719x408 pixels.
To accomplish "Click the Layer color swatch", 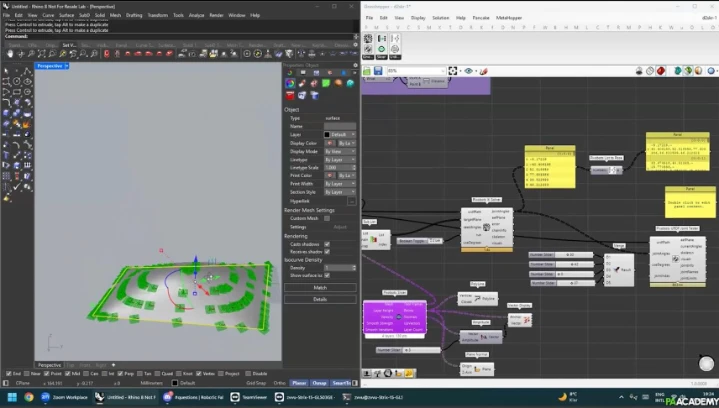I will [327, 134].
